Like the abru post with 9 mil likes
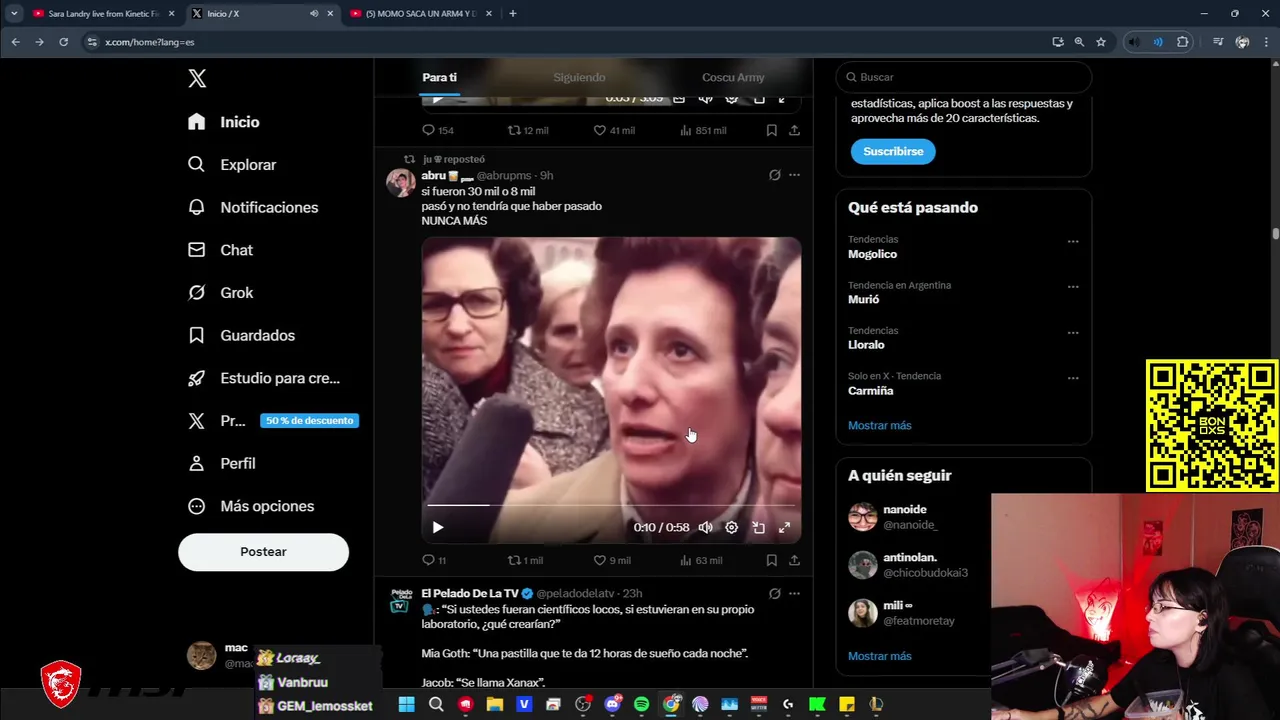Screen dimensions: 1280x720 tap(612, 561)
